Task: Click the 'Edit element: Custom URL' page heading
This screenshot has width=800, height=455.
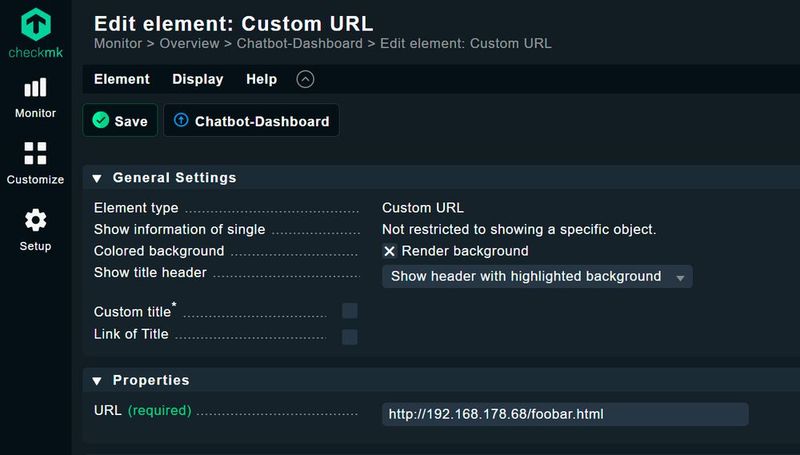Action: pyautogui.click(x=234, y=23)
